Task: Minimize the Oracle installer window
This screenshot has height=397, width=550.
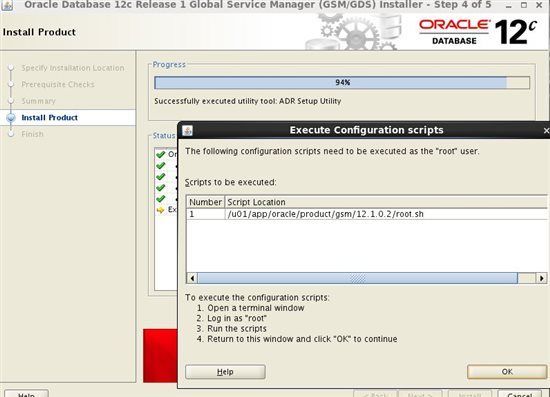Action: pyautogui.click(x=508, y=5)
